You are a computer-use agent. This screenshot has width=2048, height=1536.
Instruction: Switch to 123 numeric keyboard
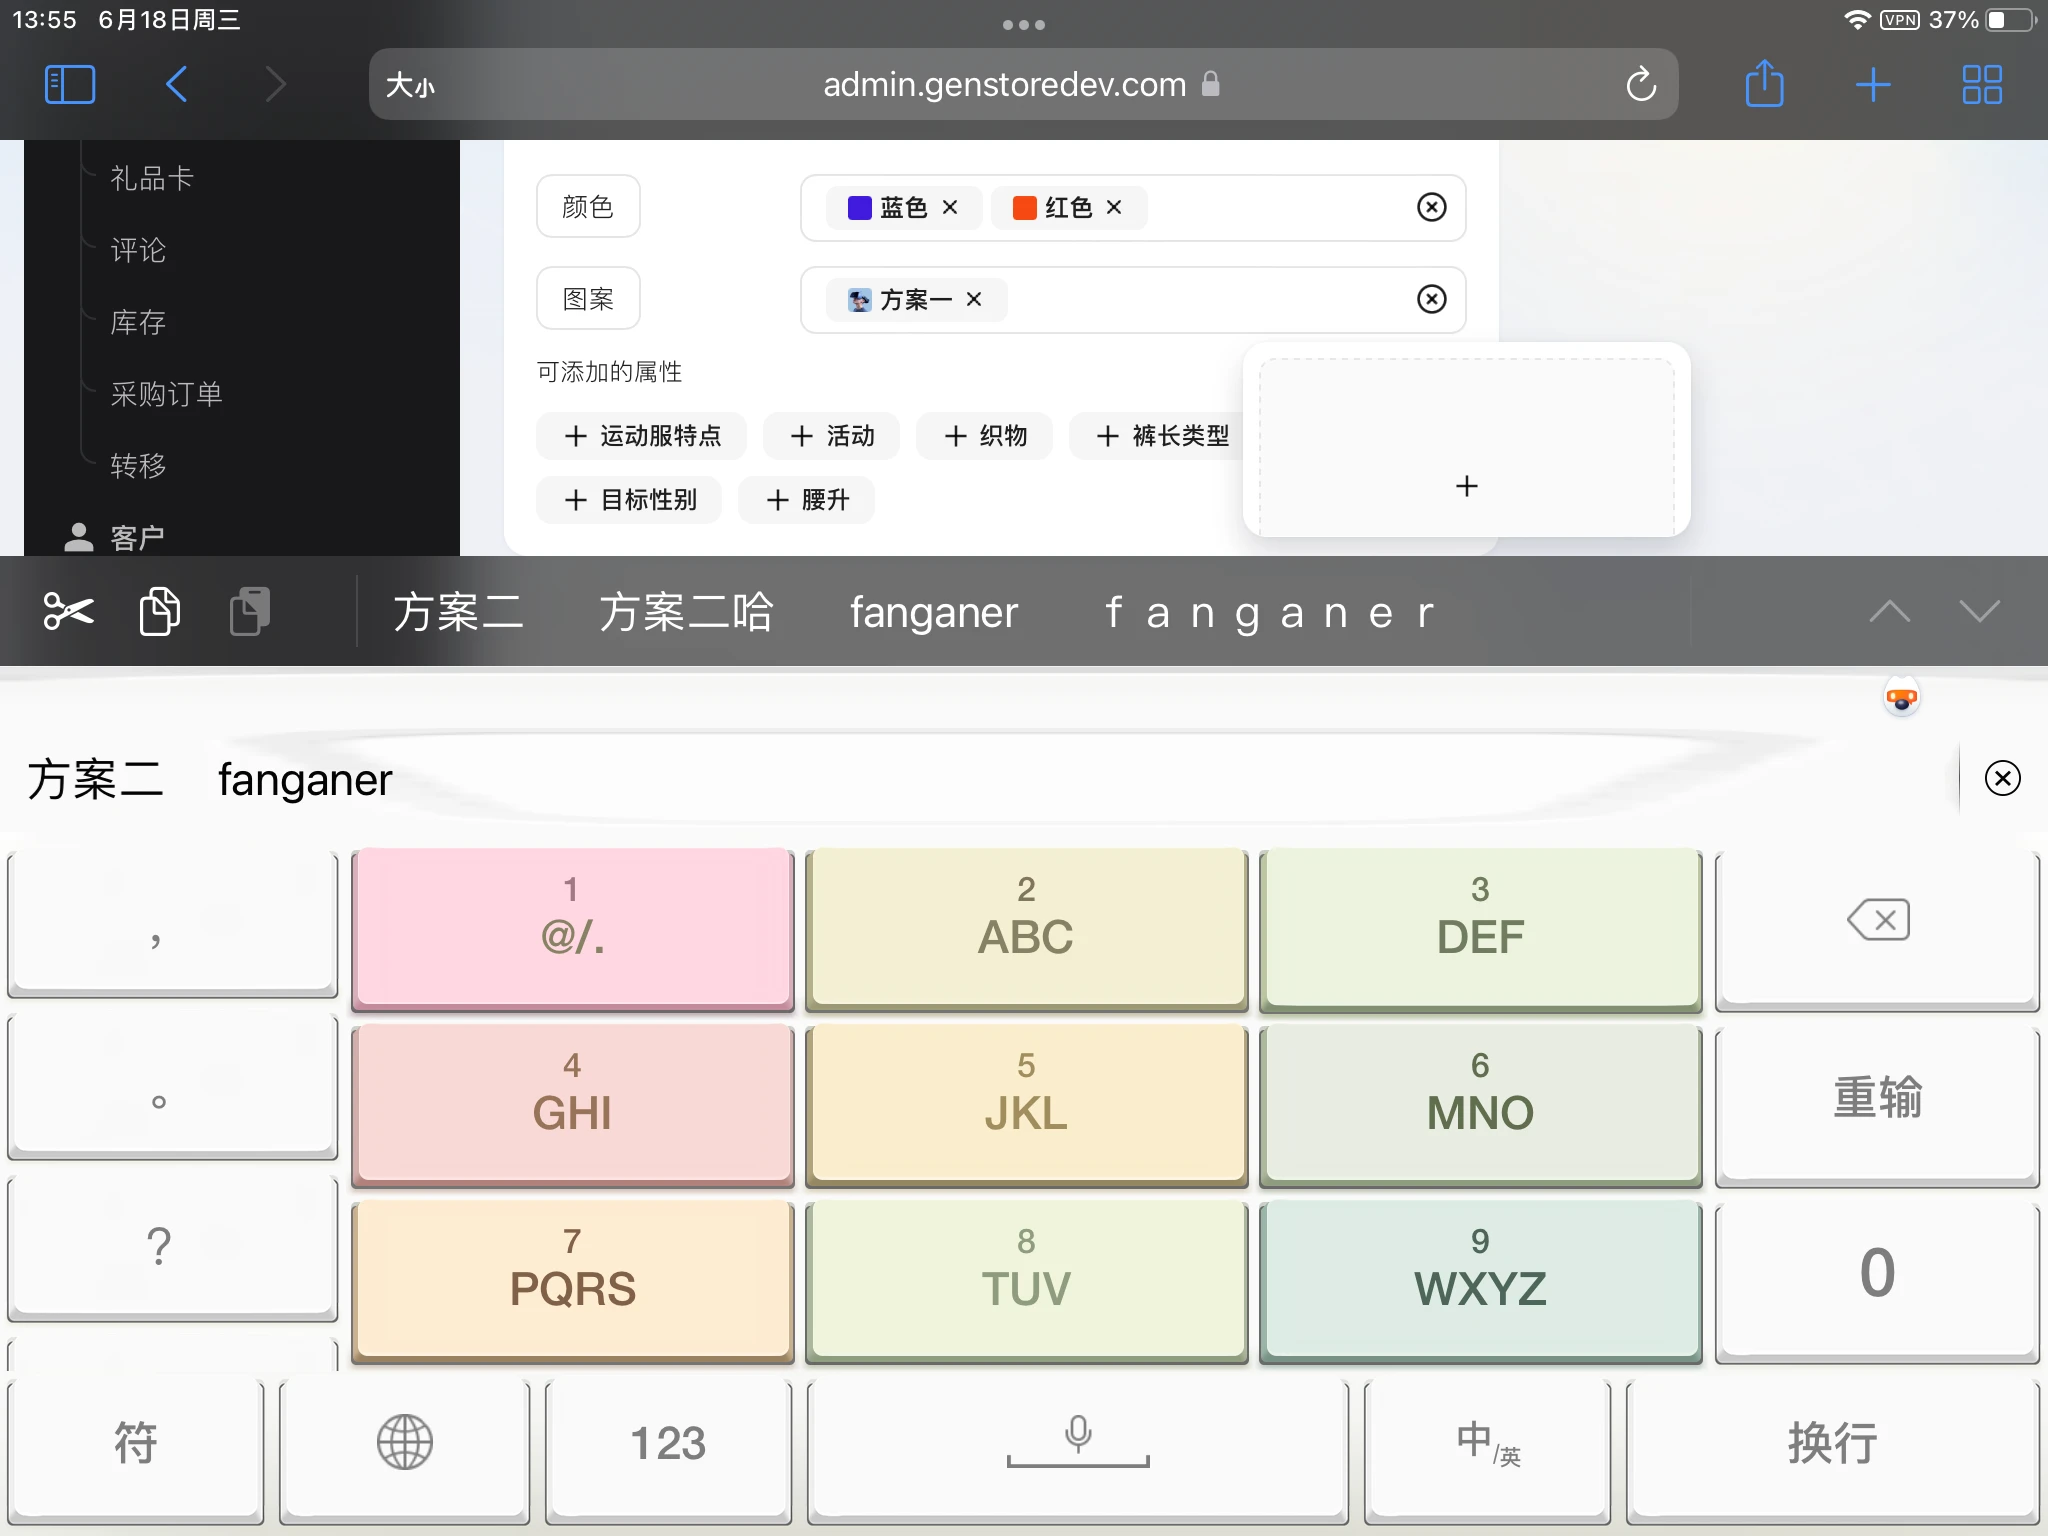(x=668, y=1442)
